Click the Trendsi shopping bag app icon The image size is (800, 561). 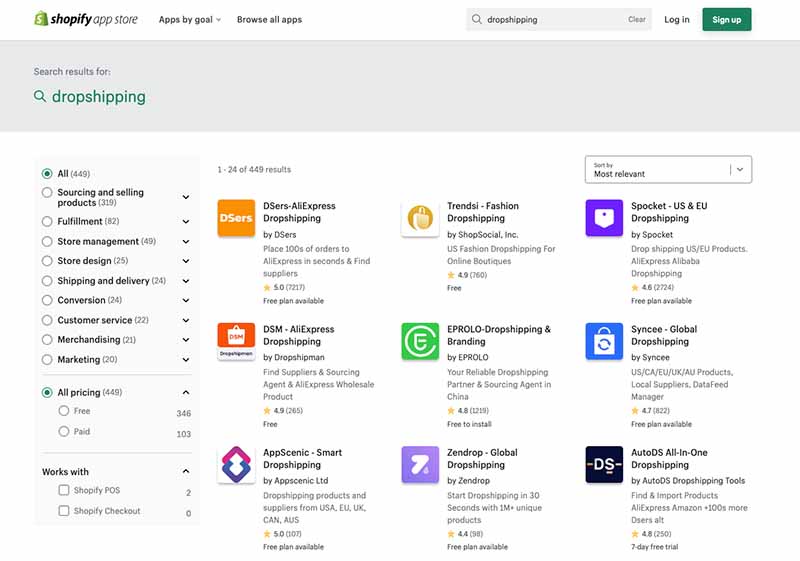click(x=420, y=218)
